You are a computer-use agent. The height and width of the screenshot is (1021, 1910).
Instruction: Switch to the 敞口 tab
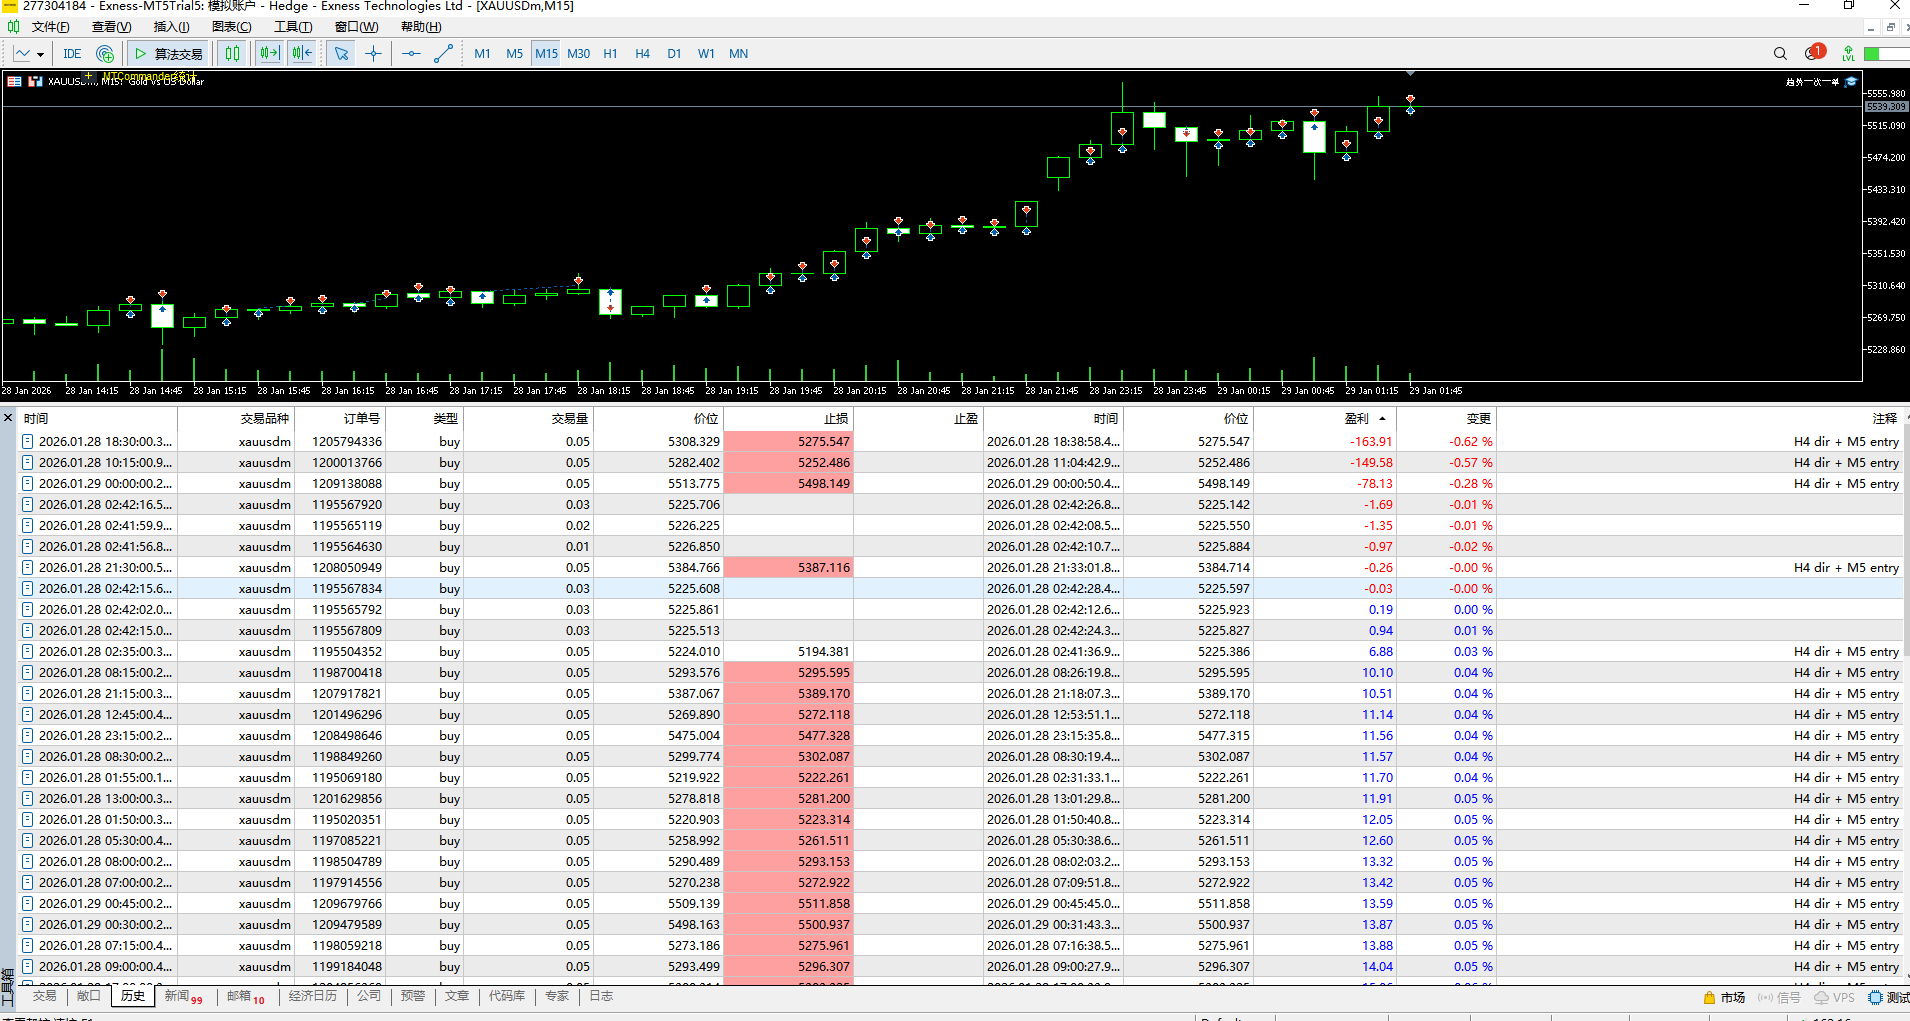click(89, 996)
